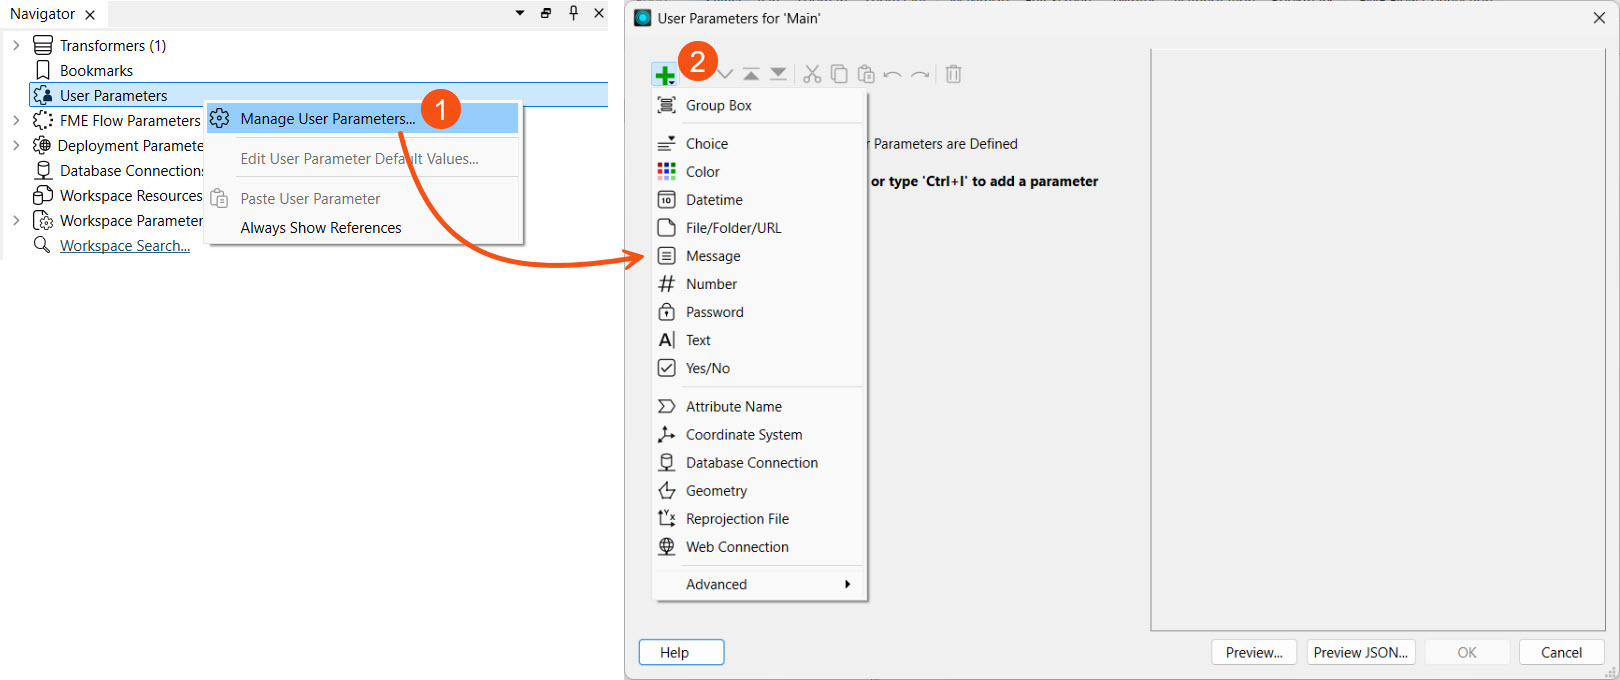
Task: Open the Workspace Search link
Action: [x=124, y=246]
